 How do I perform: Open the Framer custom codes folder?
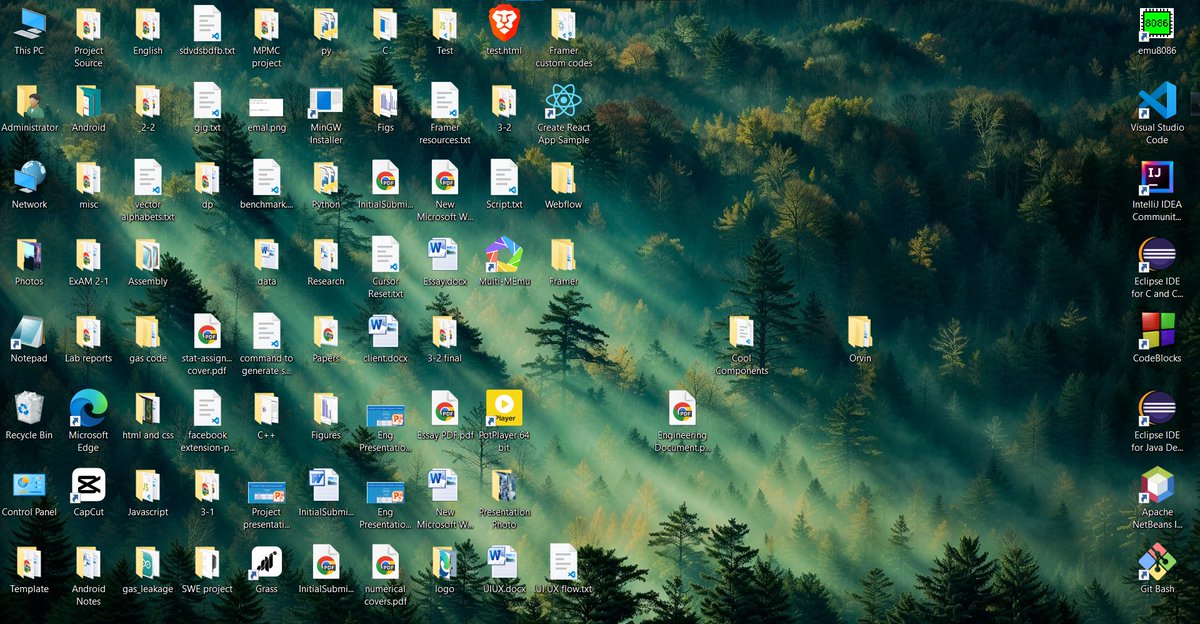point(563,37)
